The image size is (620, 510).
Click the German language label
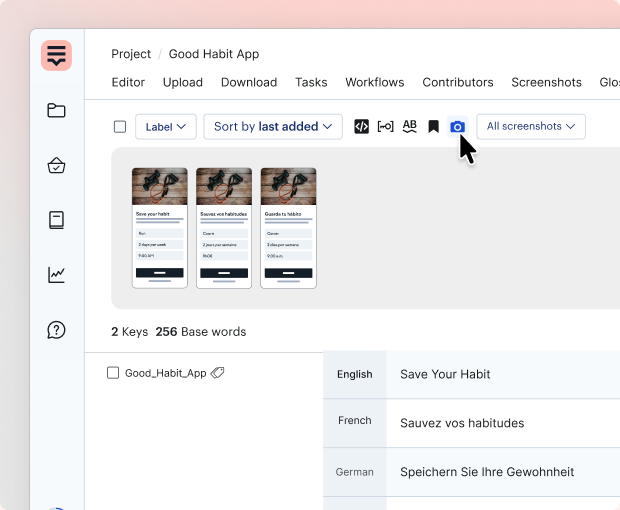point(355,472)
